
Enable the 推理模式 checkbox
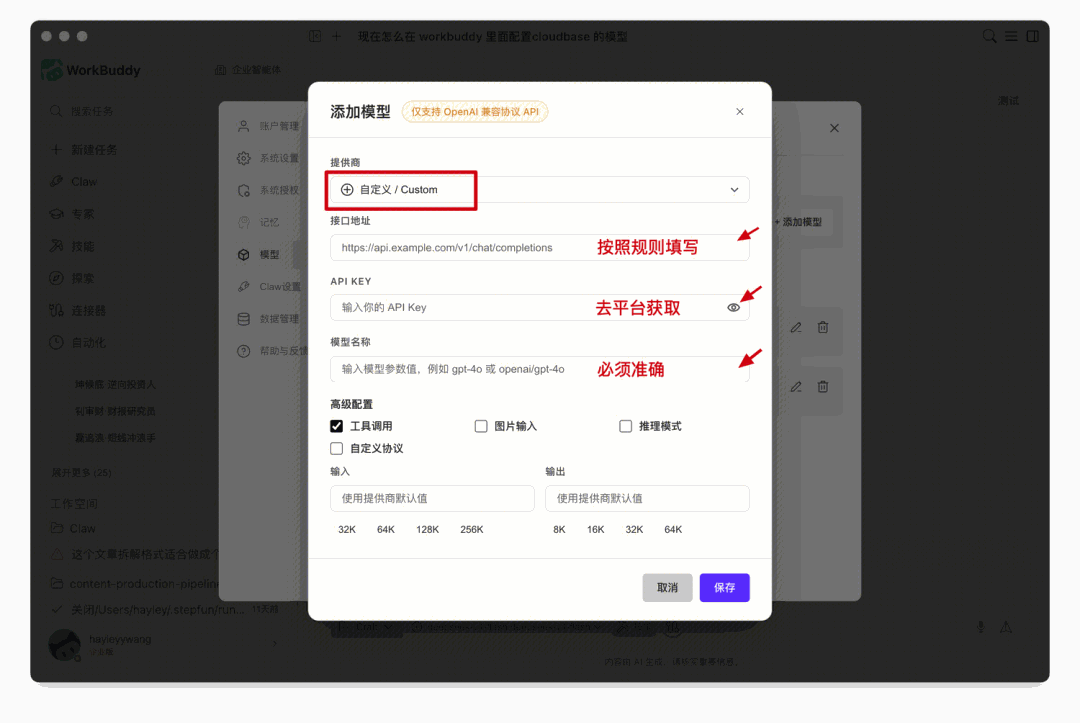tap(625, 426)
